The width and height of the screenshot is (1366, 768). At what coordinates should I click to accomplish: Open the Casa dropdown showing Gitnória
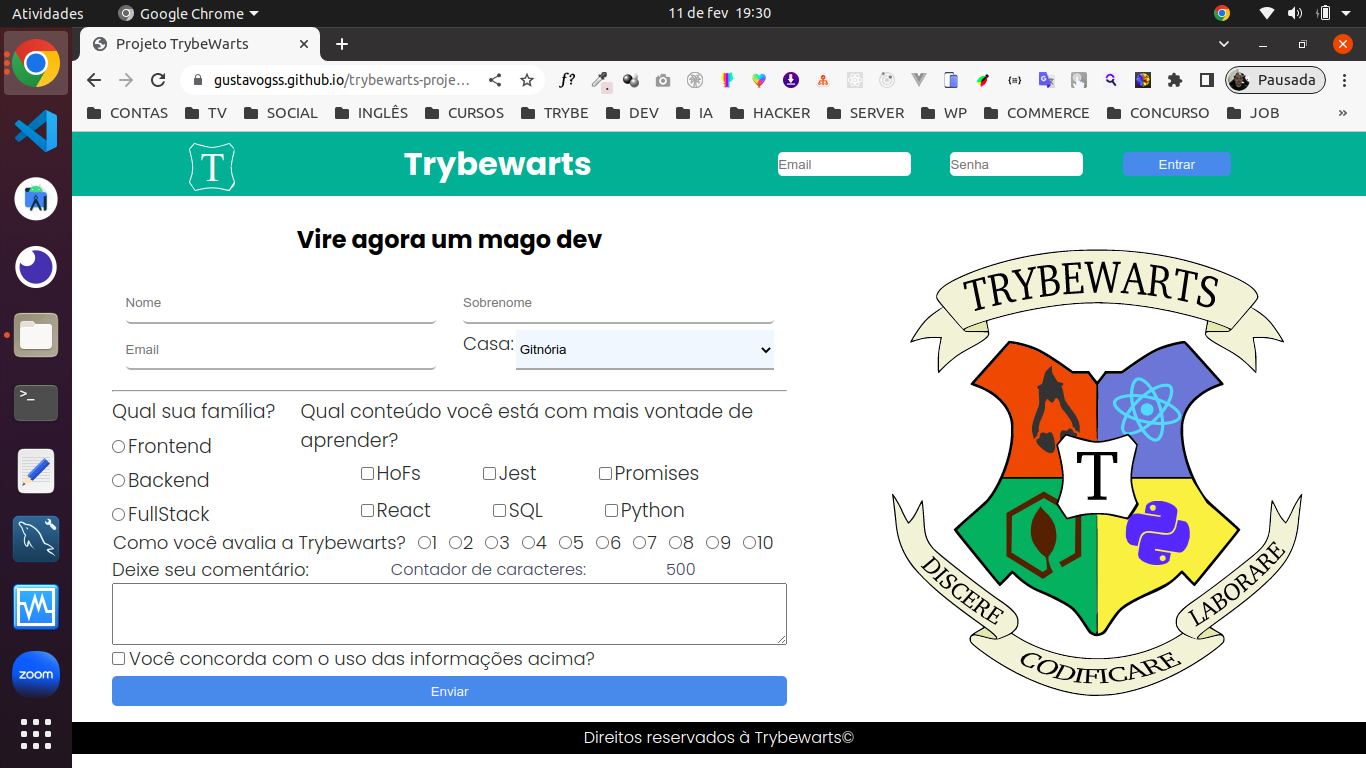644,349
